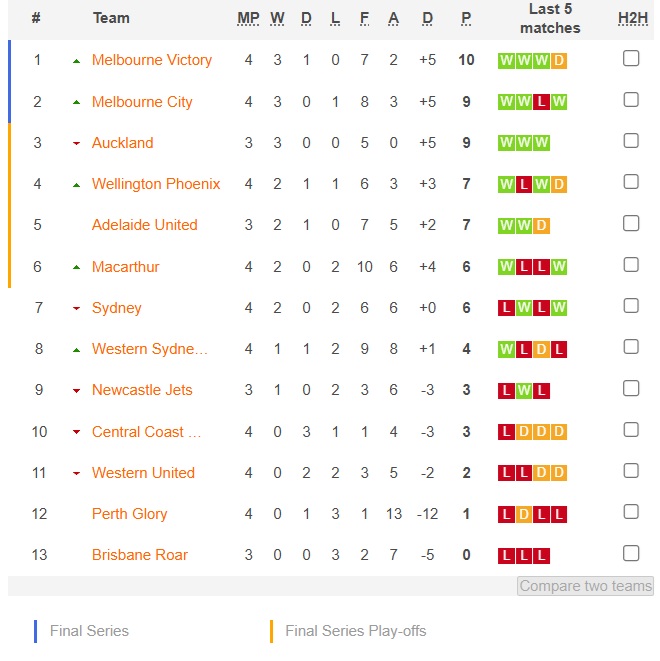Click the draw icon in Adelaide United's form
This screenshot has height=661, width=660.
(x=541, y=226)
